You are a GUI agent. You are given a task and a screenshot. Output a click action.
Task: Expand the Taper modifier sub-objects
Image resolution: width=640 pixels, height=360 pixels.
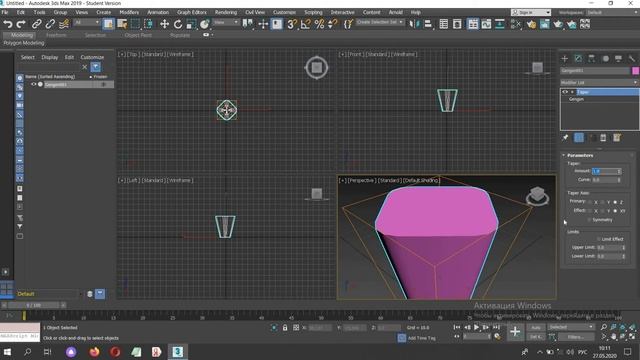[x=572, y=92]
